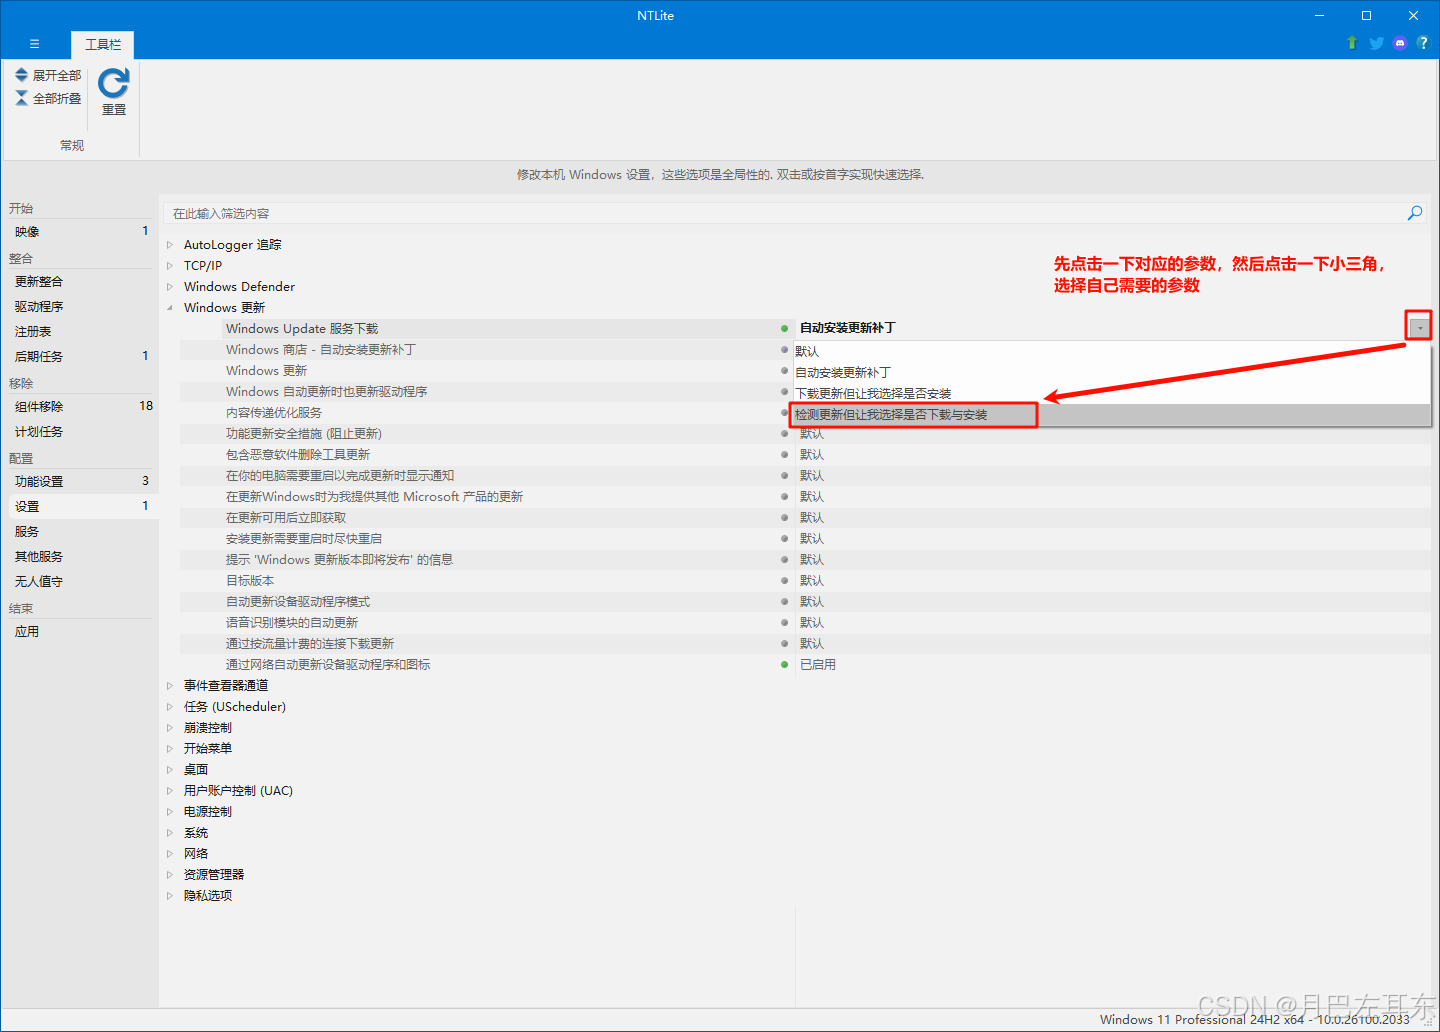Image resolution: width=1440 pixels, height=1032 pixels.
Task: Click the help question mark icon
Action: [x=1423, y=43]
